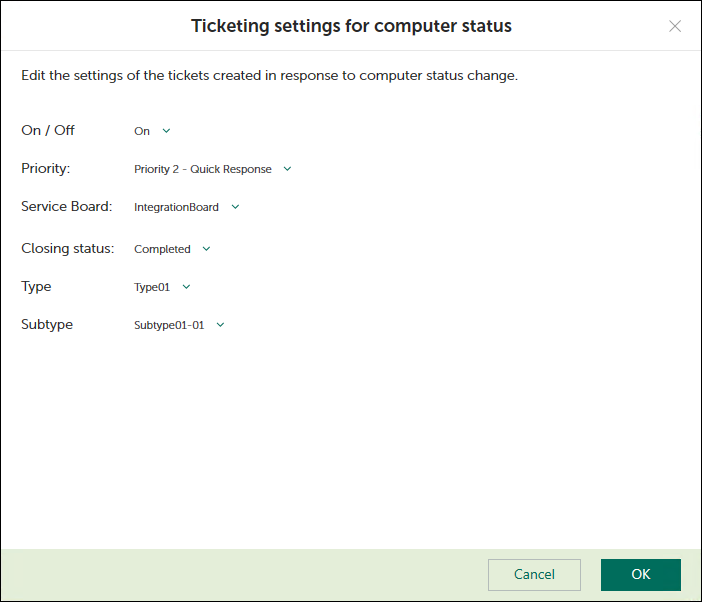Click the chevron icon next to Completed
The width and height of the screenshot is (702, 602).
[206, 249]
